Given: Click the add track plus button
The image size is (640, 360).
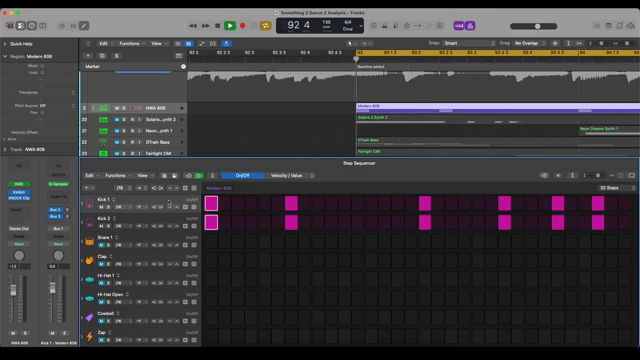Looking at the screenshot, I should click(x=88, y=56).
